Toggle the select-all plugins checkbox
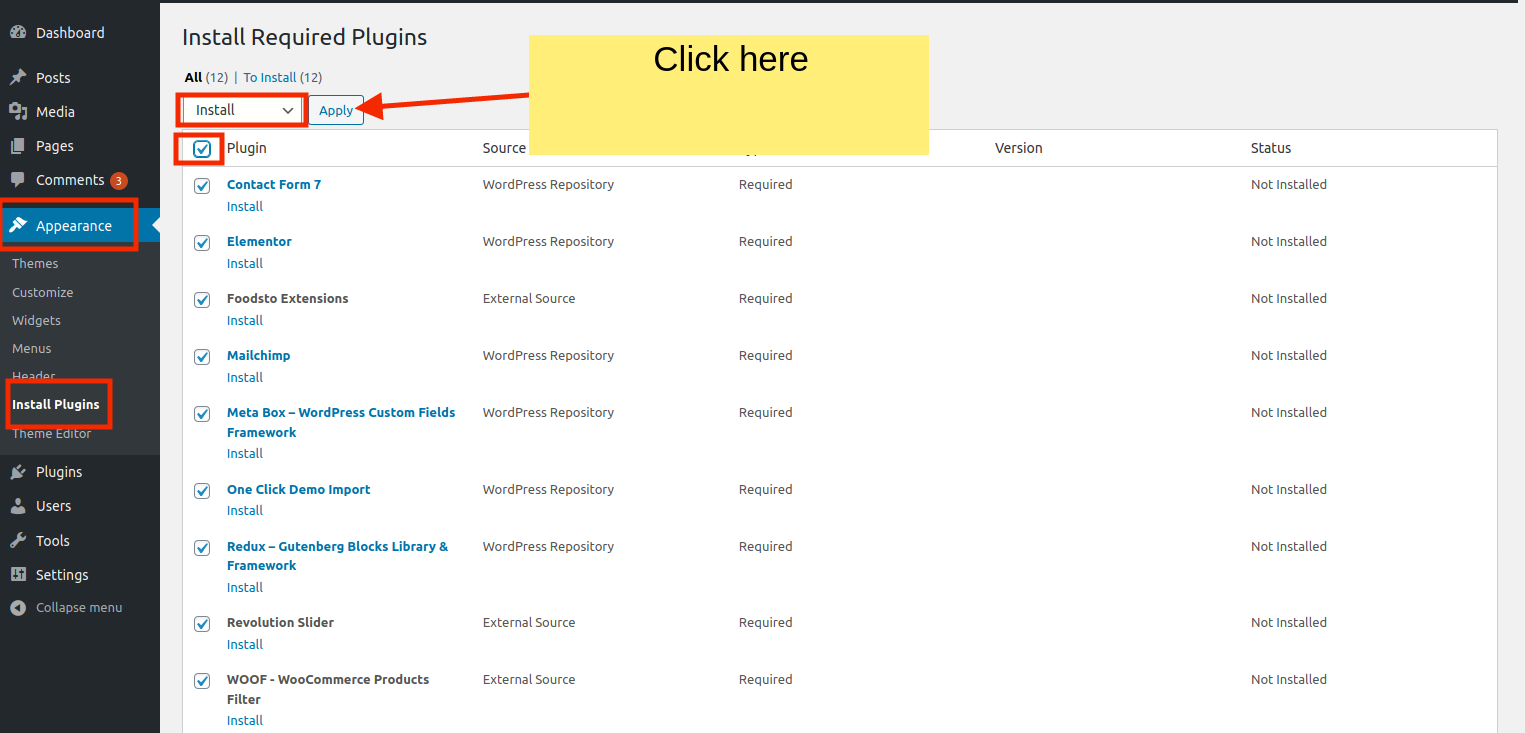 (202, 149)
